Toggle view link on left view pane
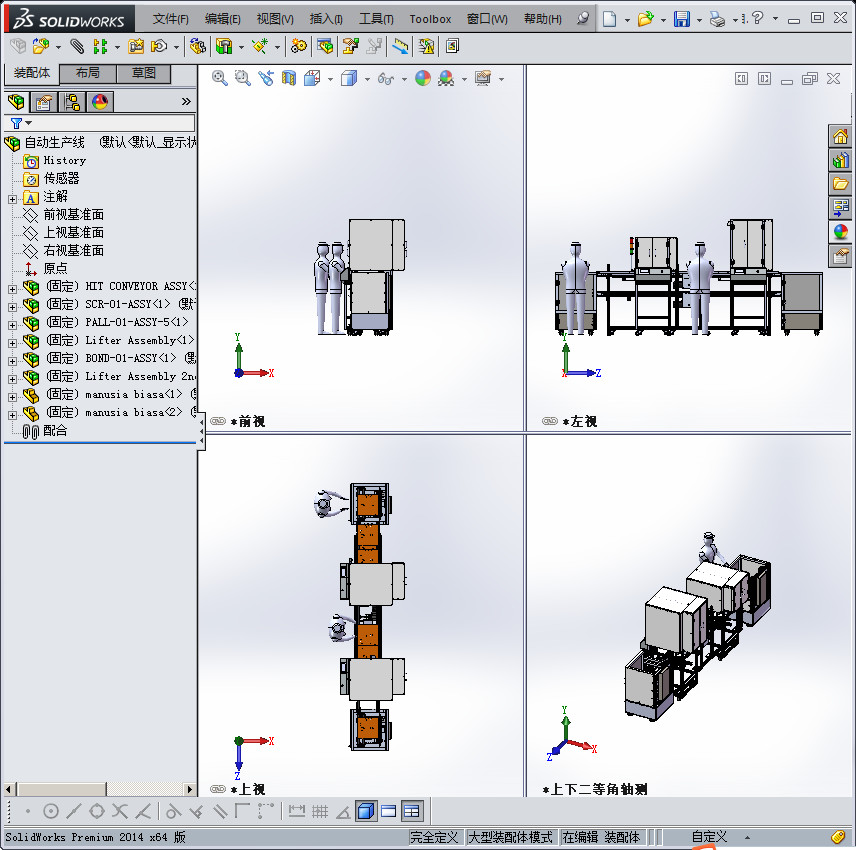Screen dimensions: 856x850 550,421
